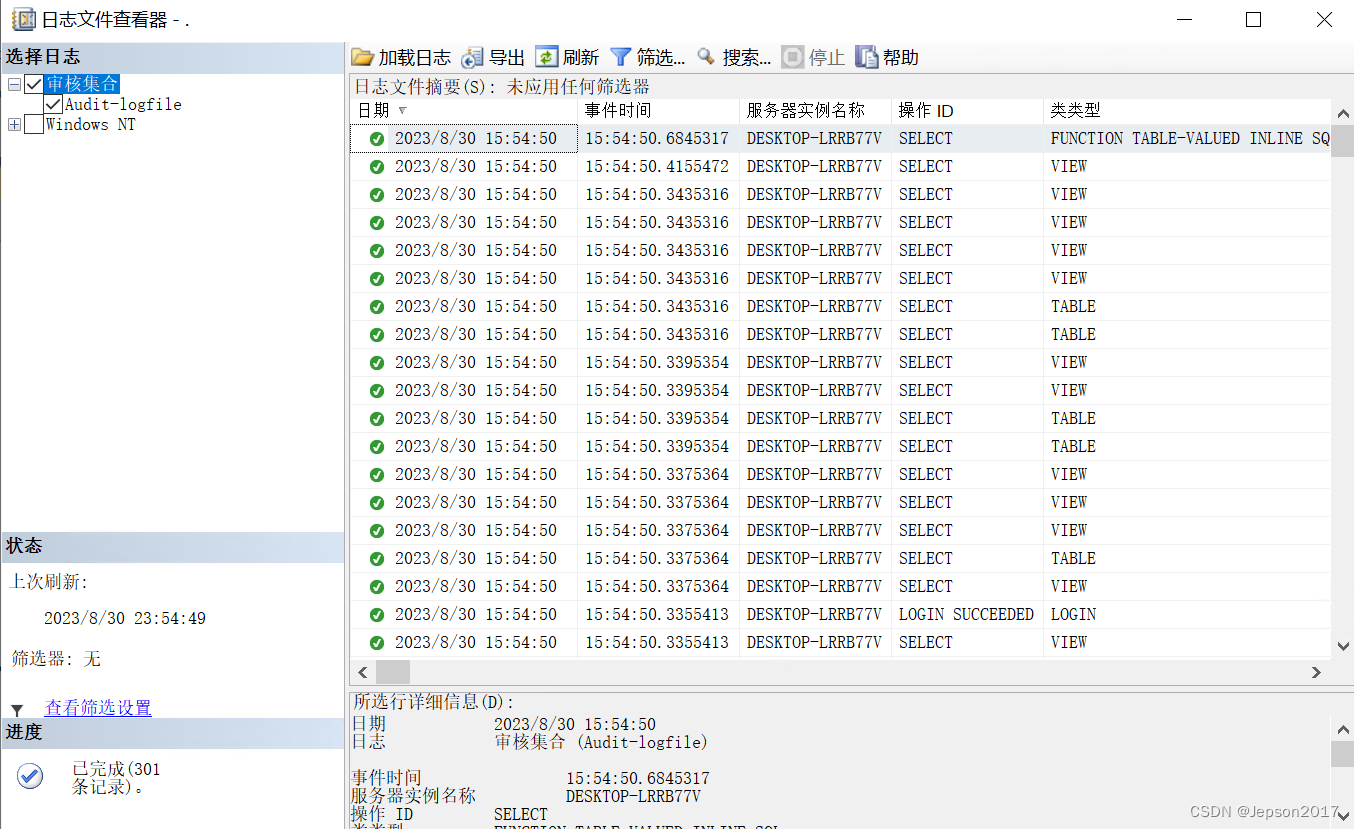Click the filter funnel icon beside 查看筛选设置

point(17,710)
